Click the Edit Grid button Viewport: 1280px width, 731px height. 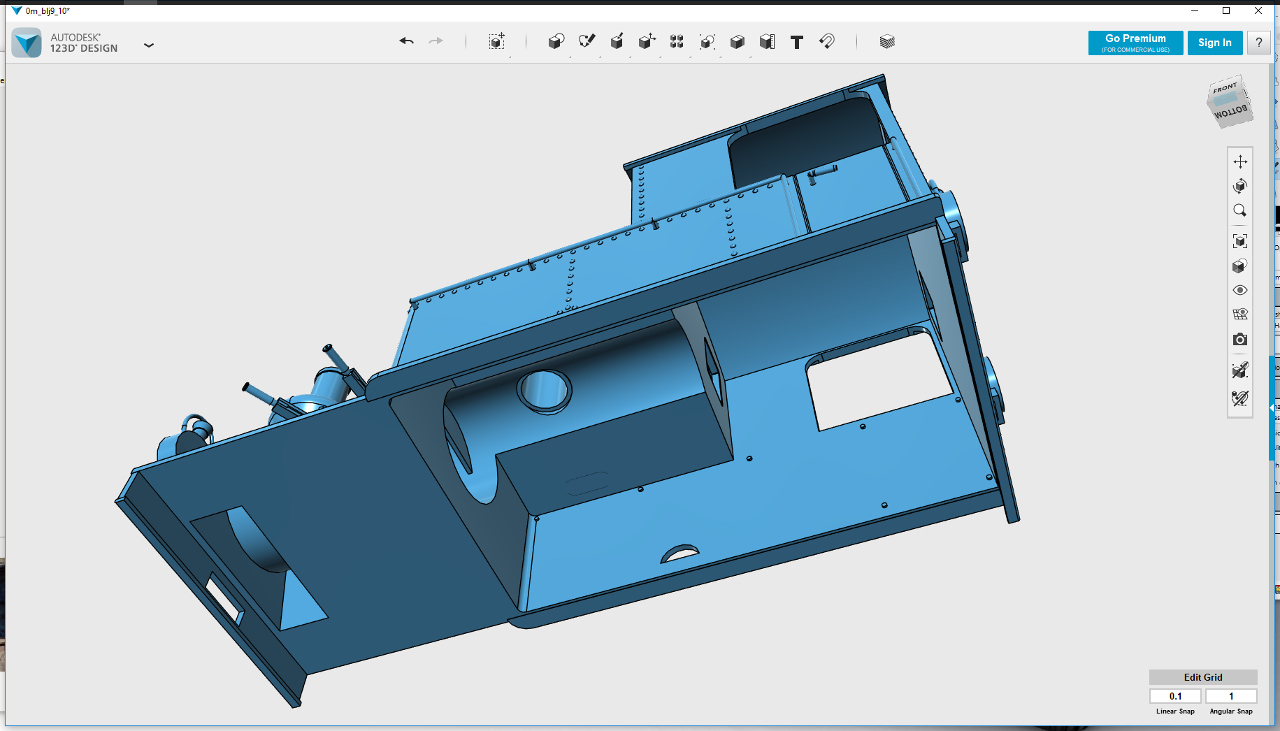(1203, 677)
